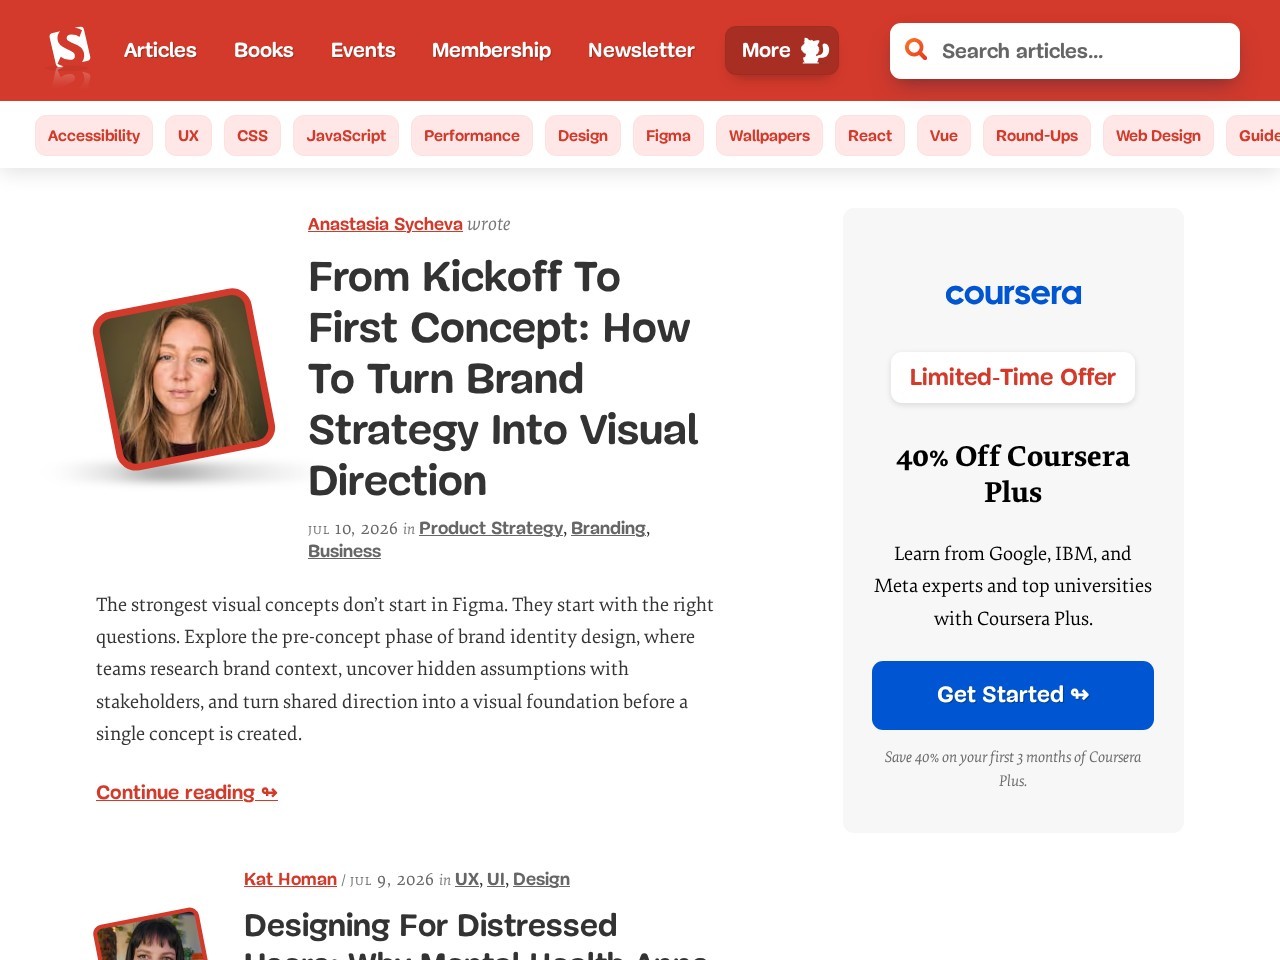
Task: Click 'Save 40% on your first 3 months' text
Action: click(x=1013, y=769)
